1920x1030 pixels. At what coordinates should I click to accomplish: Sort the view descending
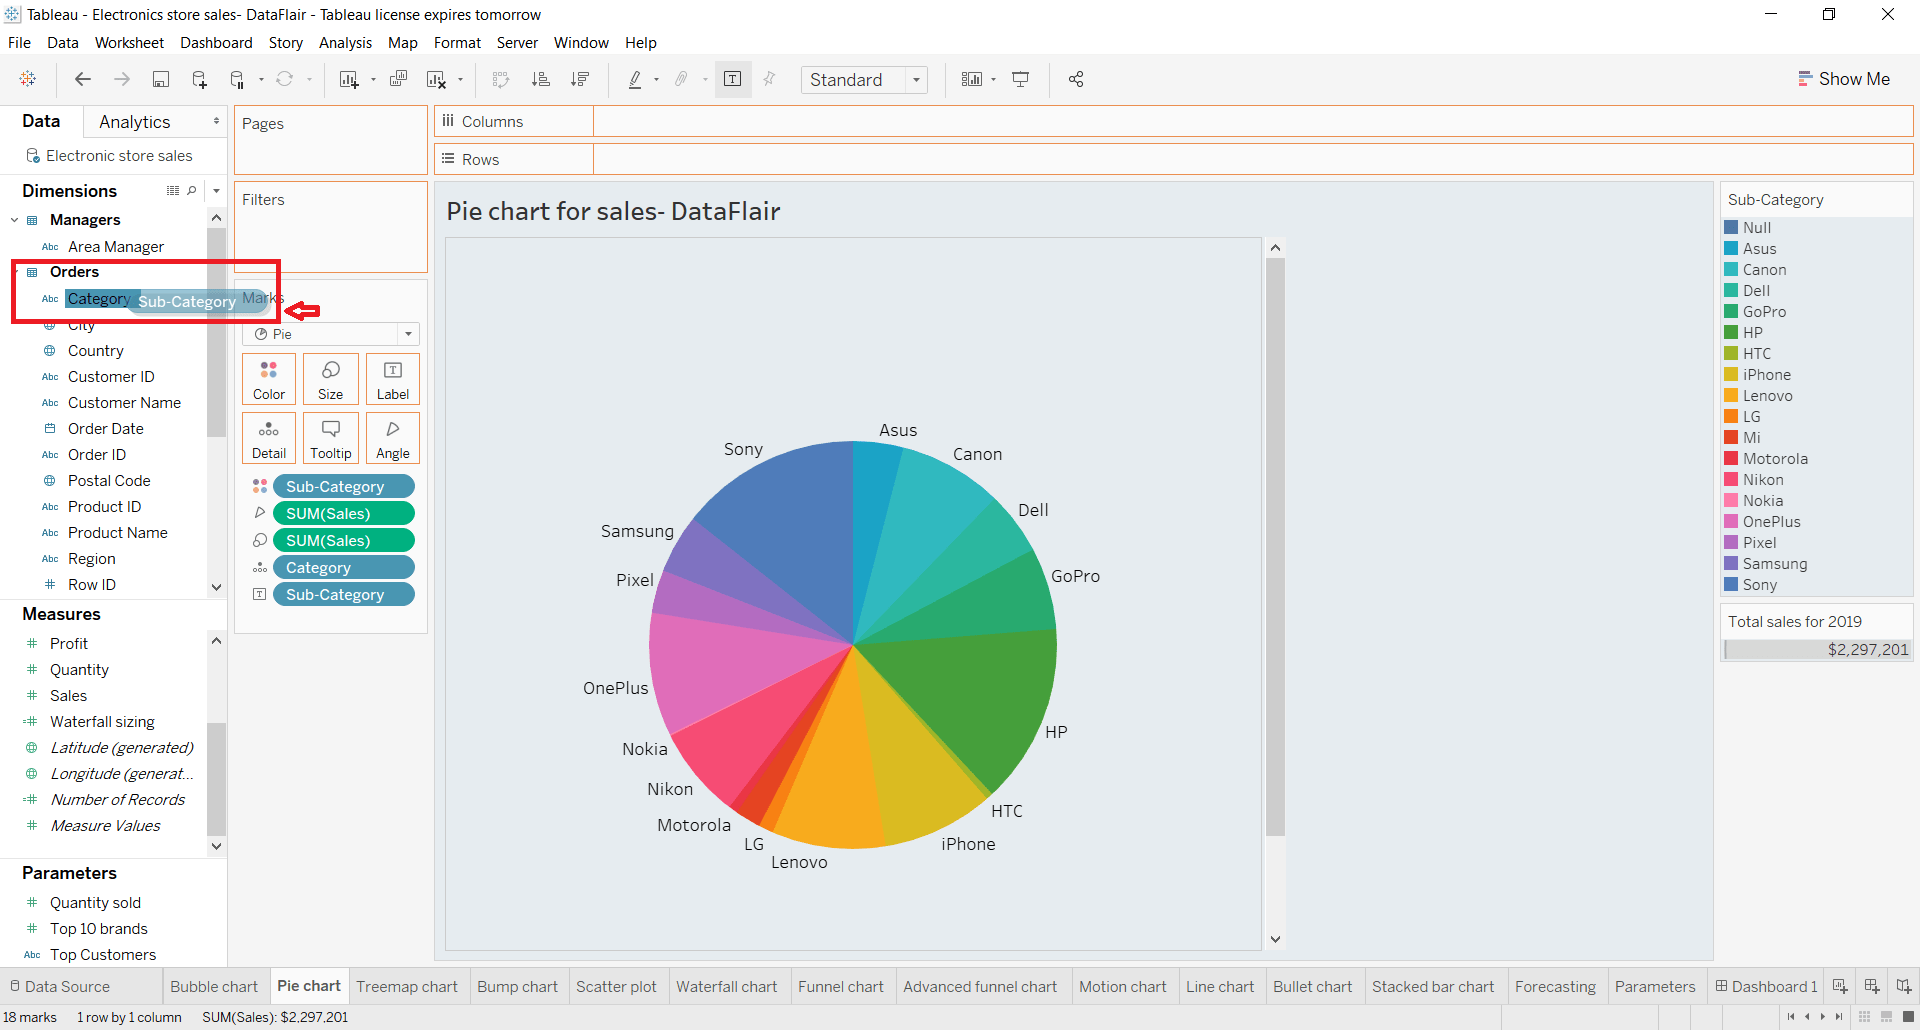pos(580,79)
